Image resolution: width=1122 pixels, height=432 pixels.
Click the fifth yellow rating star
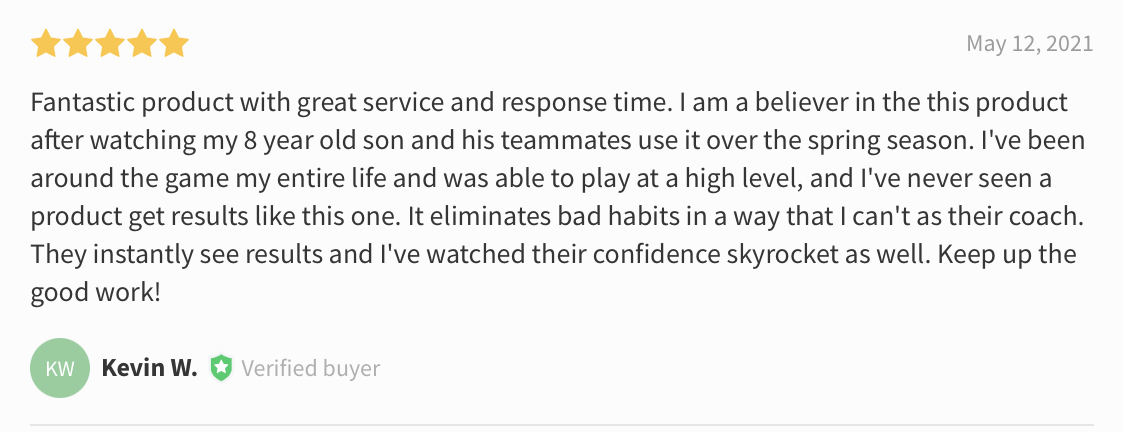point(174,44)
